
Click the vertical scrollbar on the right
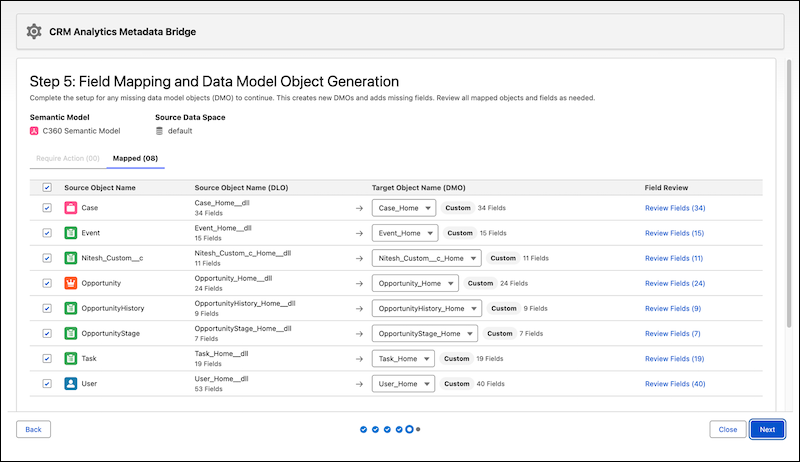(x=789, y=194)
